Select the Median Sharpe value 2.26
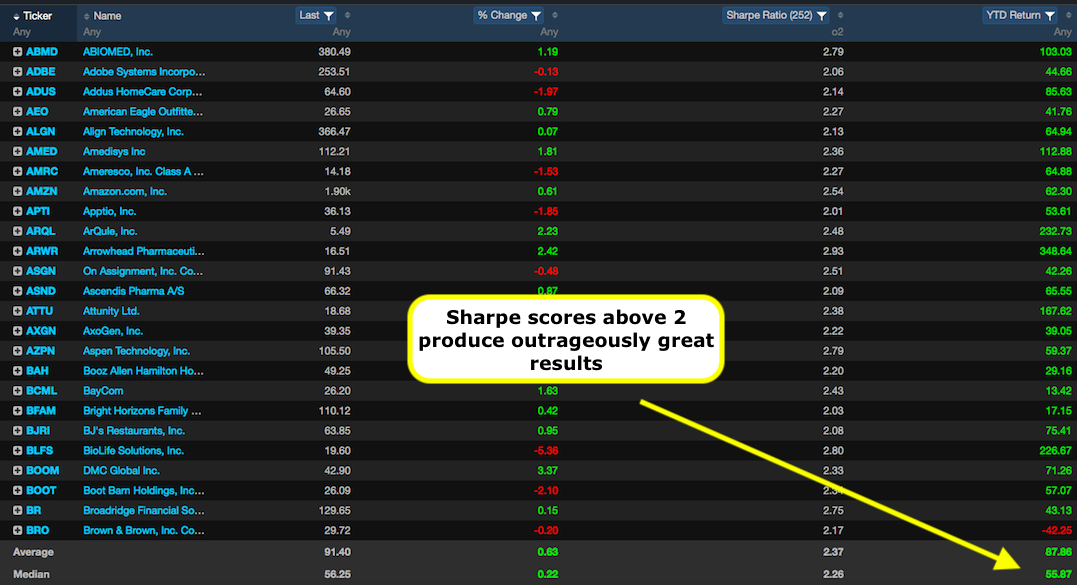This screenshot has height=585, width=1077. click(x=833, y=574)
